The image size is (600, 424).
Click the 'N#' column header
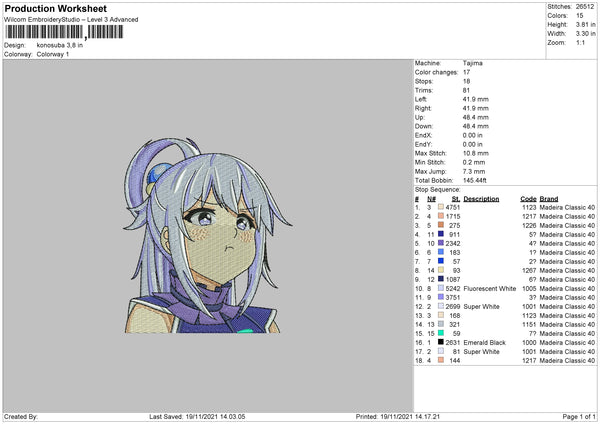(x=432, y=199)
